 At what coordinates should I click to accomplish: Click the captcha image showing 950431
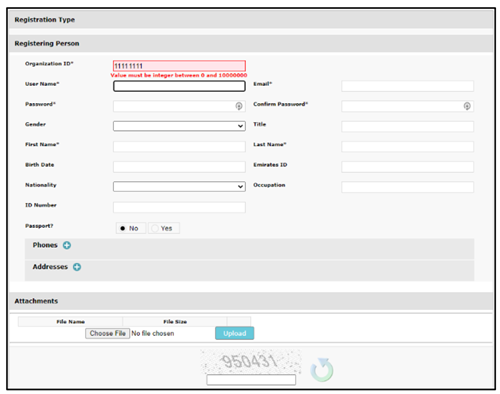pos(251,361)
